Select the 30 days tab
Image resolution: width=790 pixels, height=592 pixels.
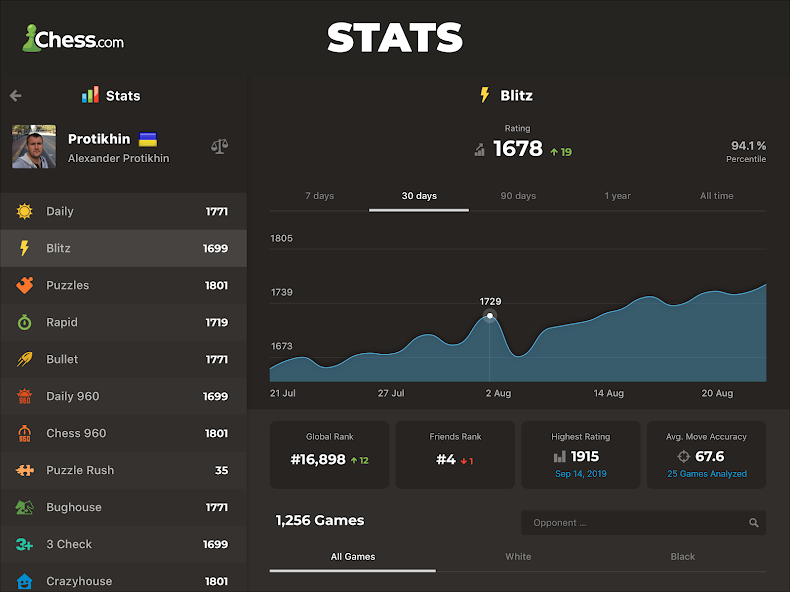click(419, 196)
